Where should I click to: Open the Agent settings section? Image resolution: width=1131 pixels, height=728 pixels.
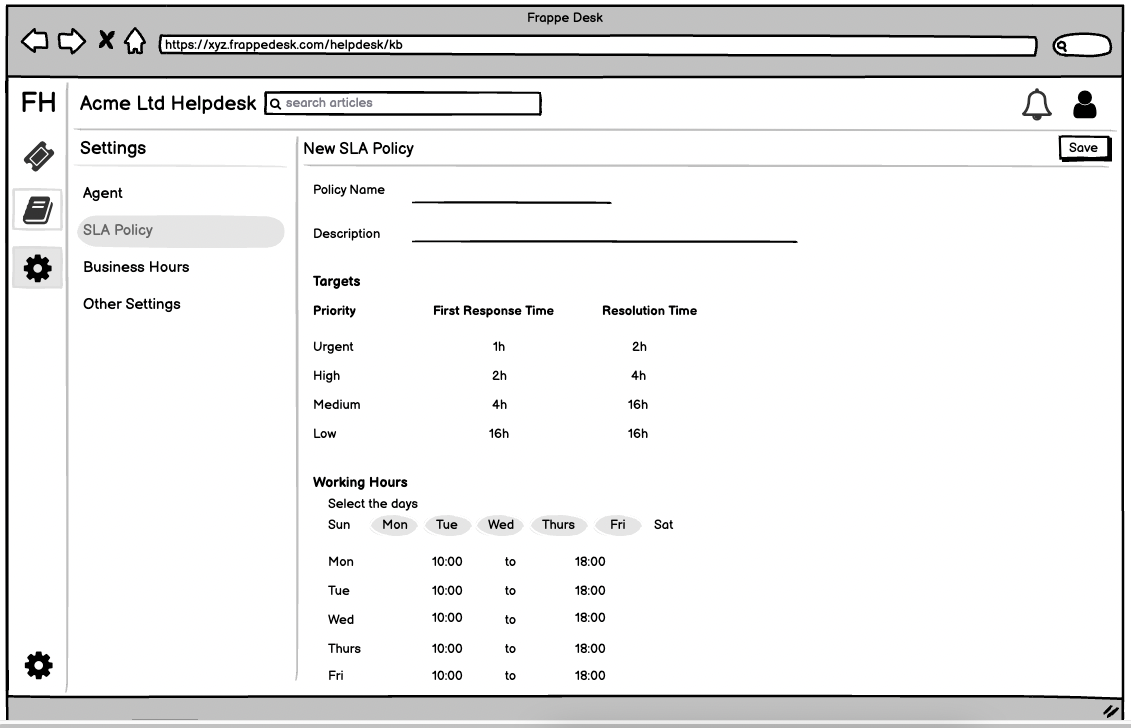tap(104, 193)
